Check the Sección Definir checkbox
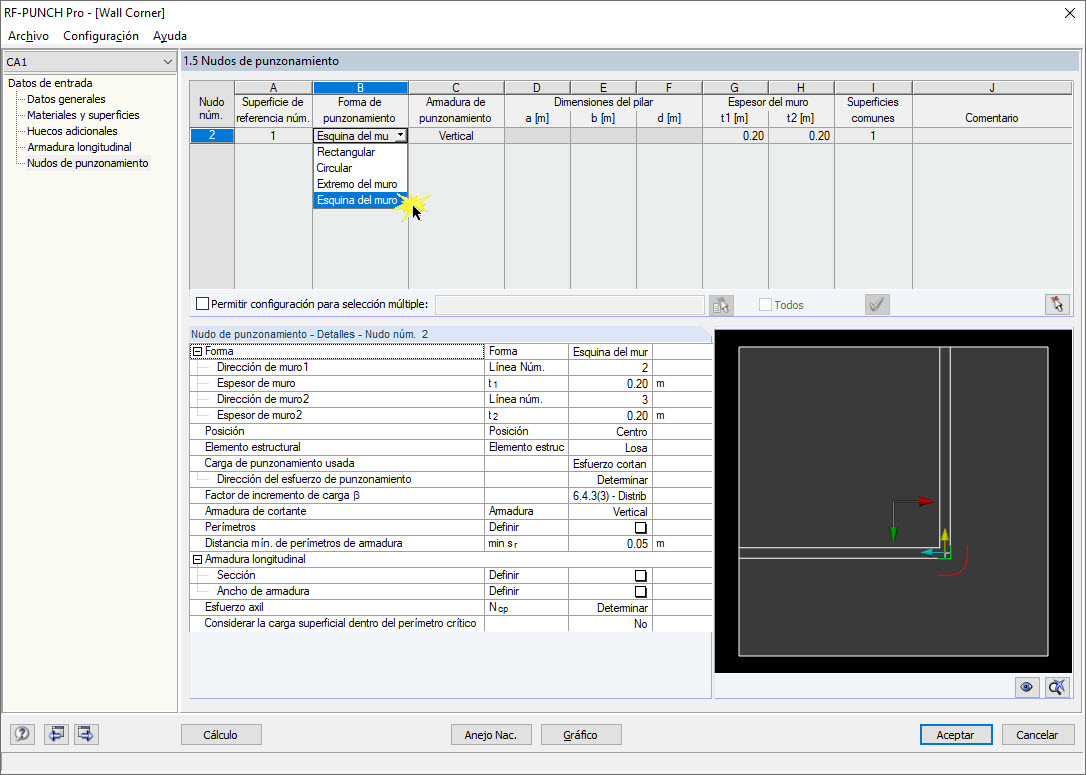This screenshot has height=775, width=1086. coord(641,576)
